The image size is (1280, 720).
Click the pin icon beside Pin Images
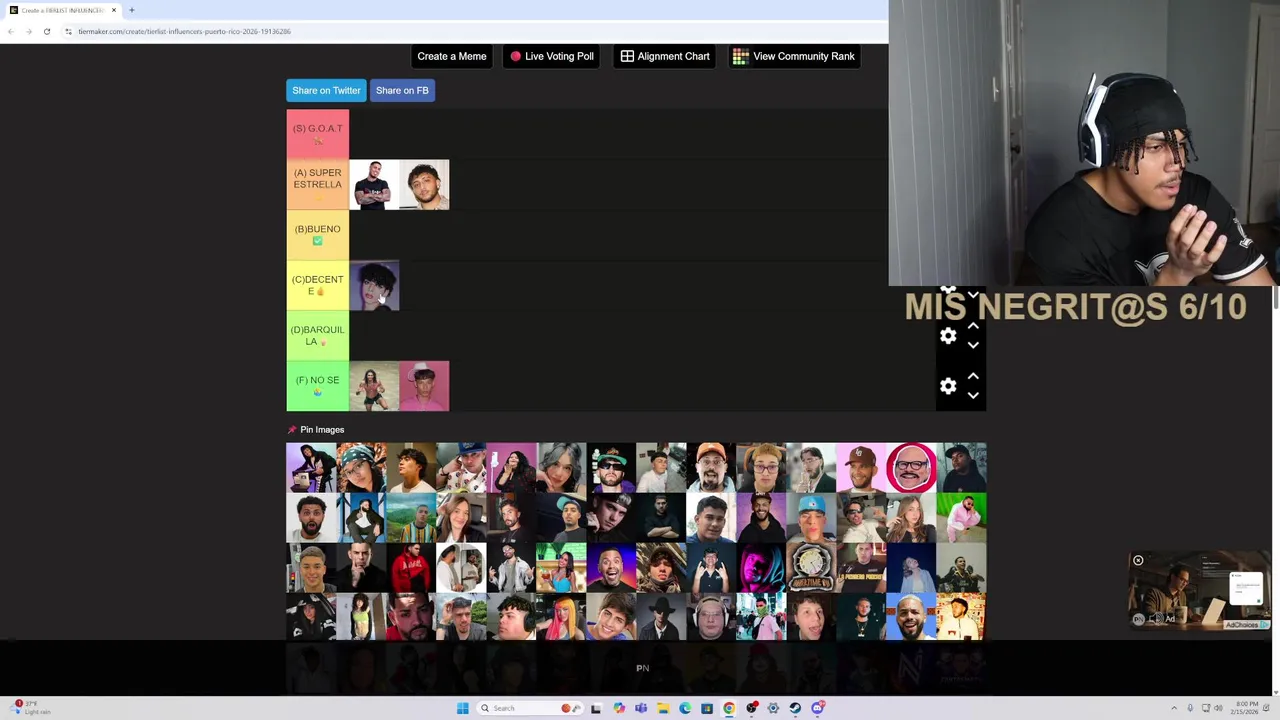292,429
